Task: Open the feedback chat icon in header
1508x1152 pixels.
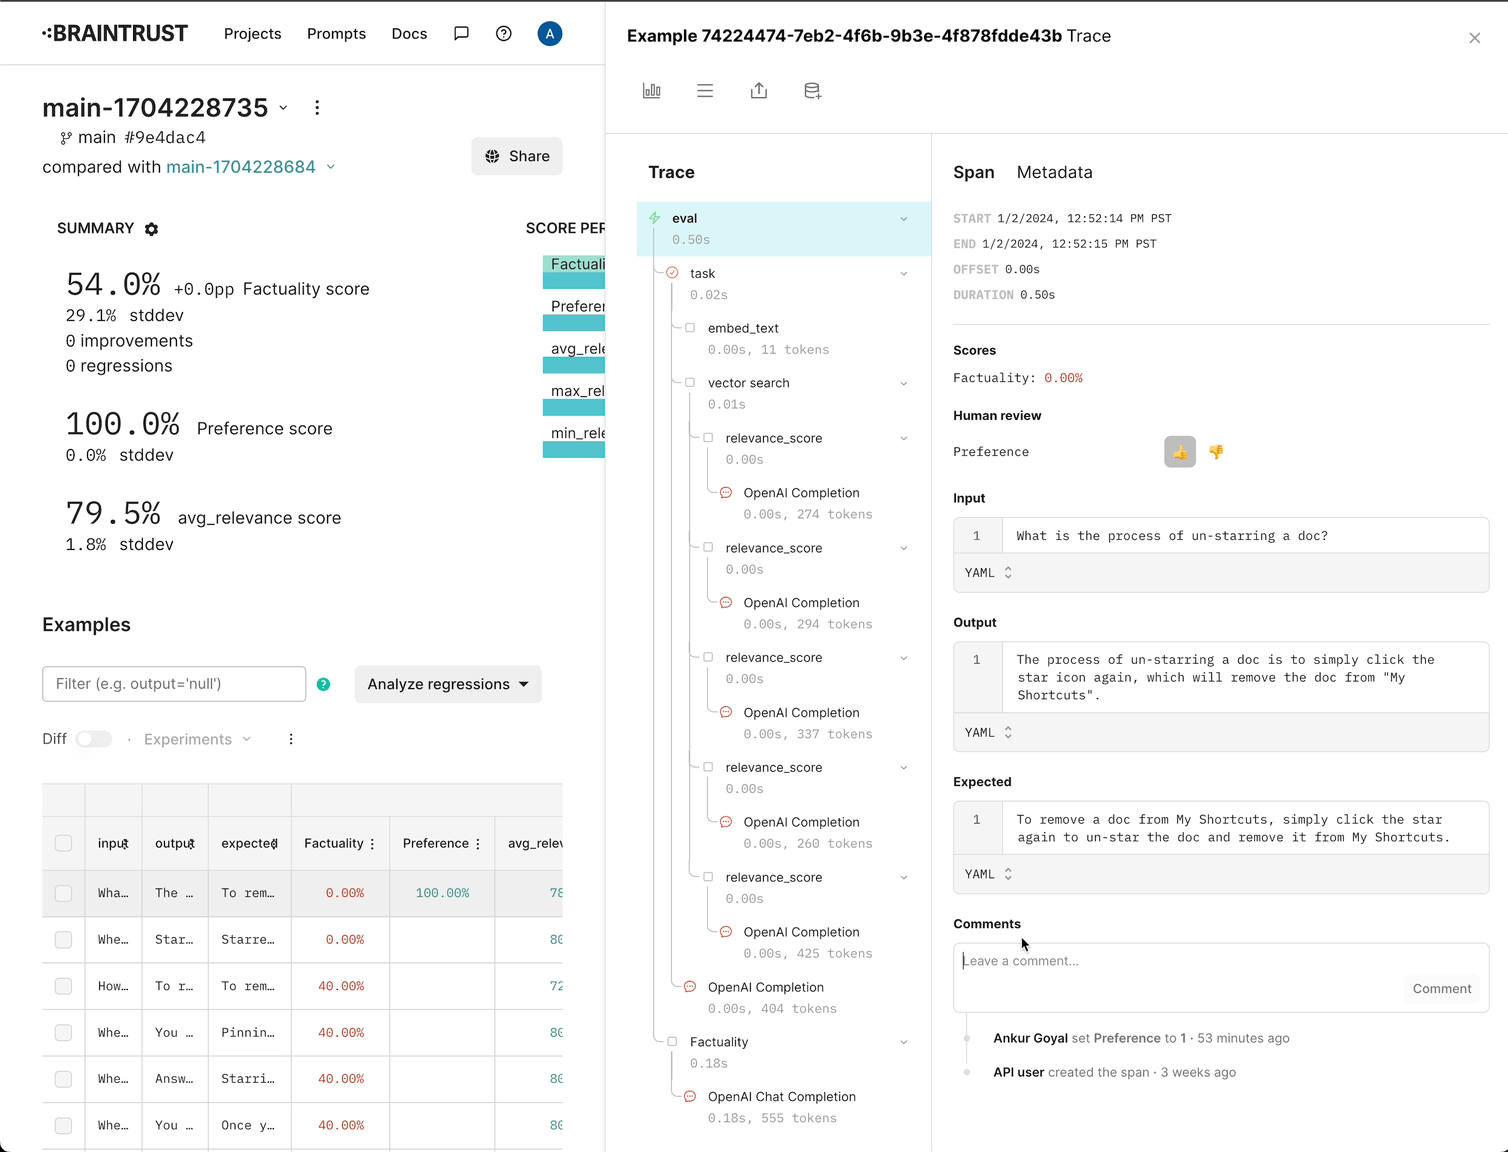Action: [x=461, y=34]
